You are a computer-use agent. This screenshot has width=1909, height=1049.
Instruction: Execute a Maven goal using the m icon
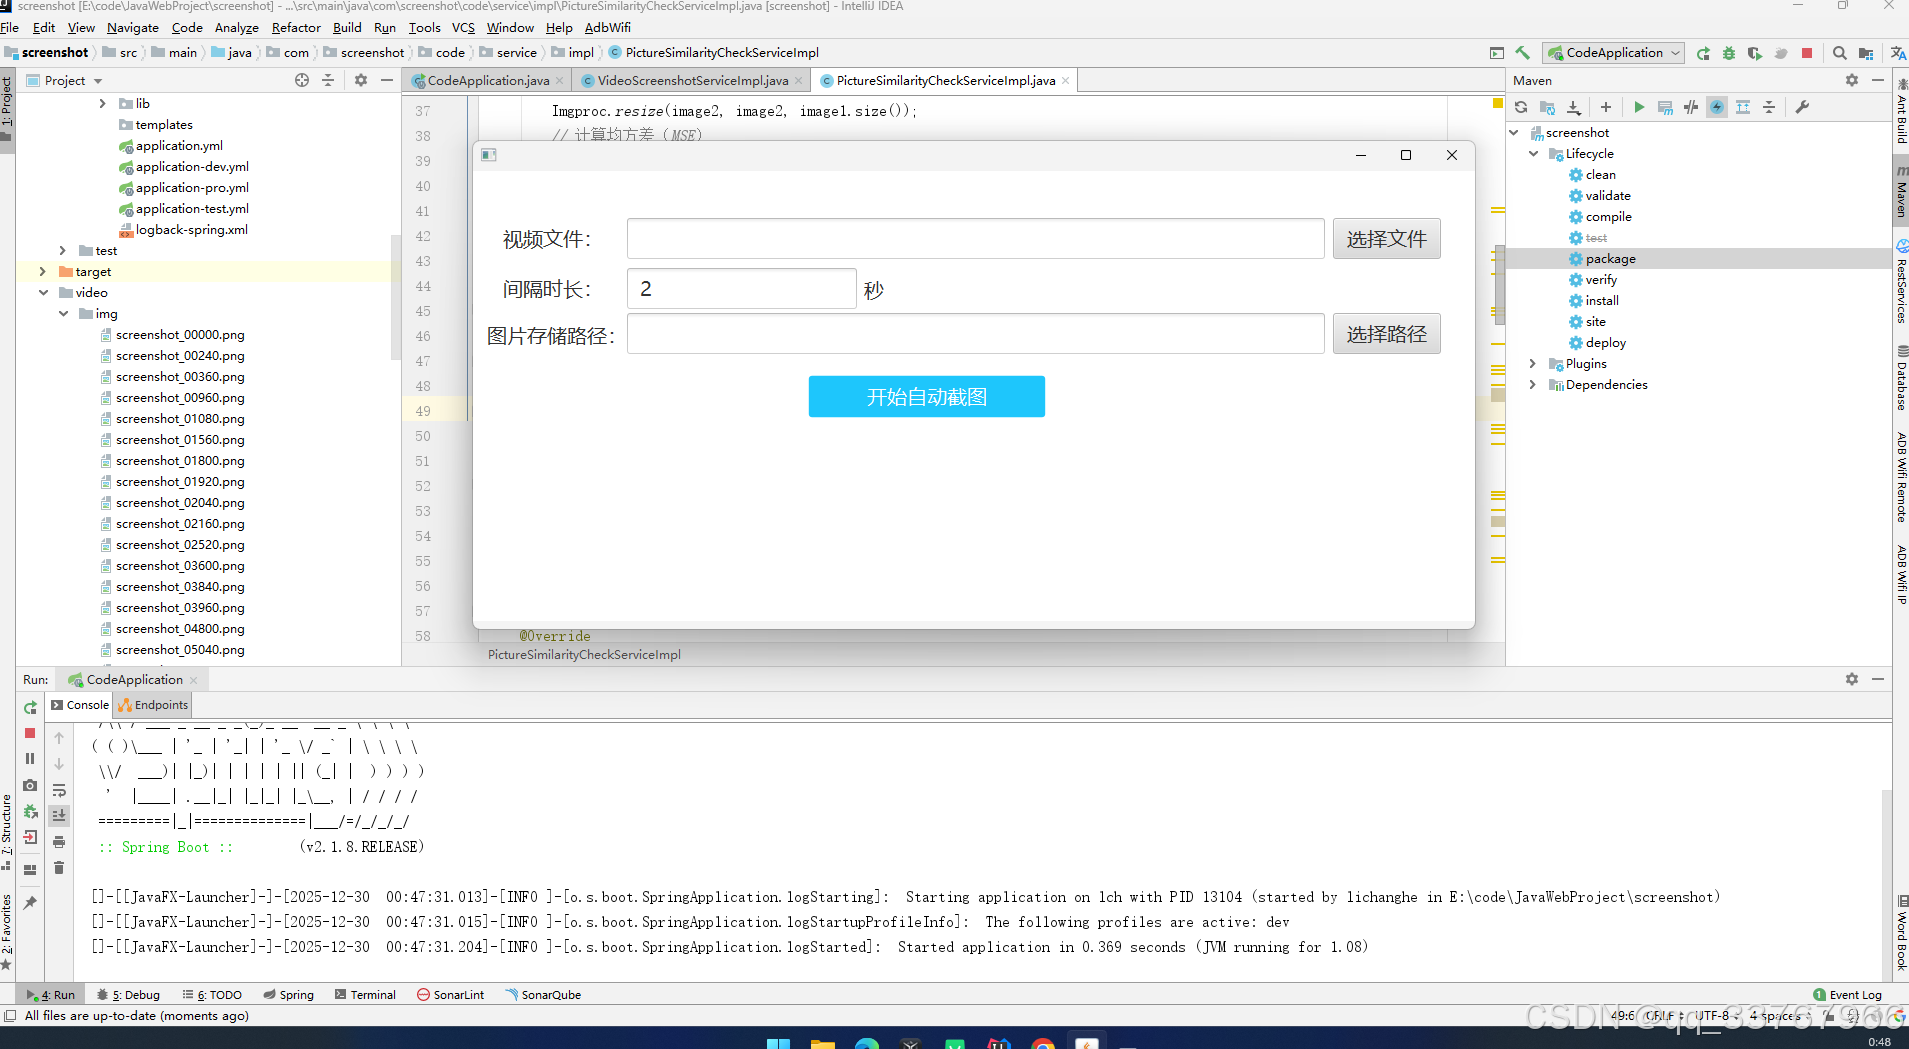click(x=1665, y=107)
